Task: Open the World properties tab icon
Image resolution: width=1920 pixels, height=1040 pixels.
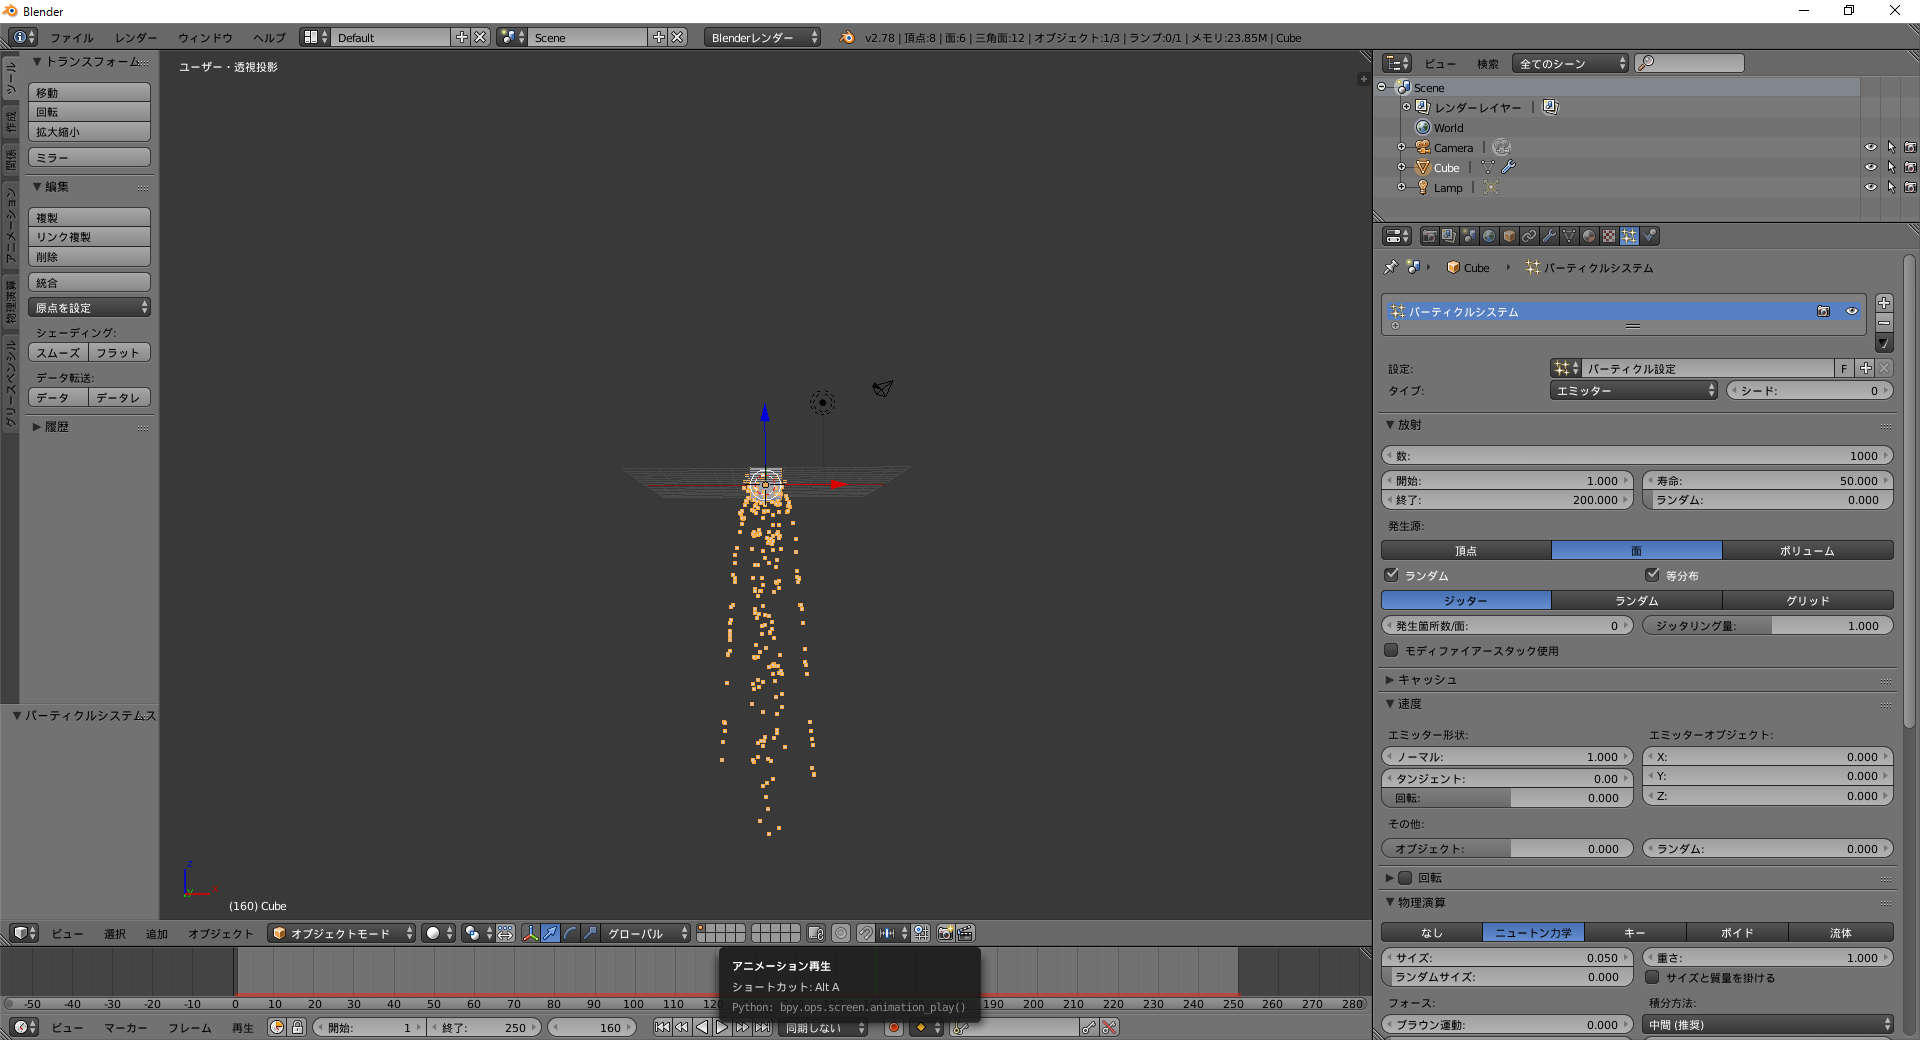Action: click(1489, 236)
